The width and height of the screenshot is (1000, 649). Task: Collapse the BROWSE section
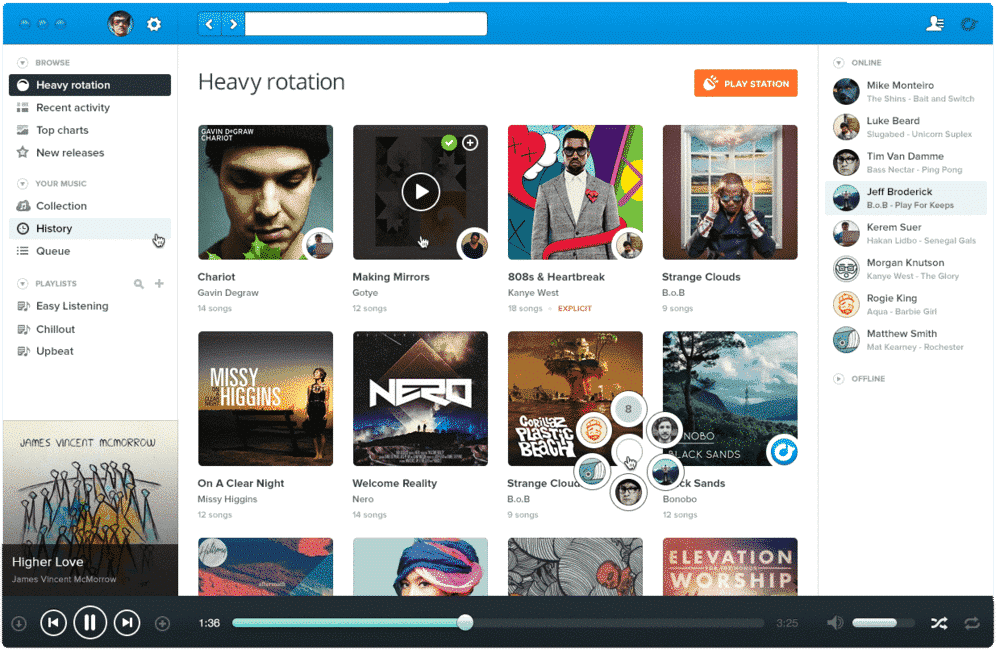click(22, 62)
